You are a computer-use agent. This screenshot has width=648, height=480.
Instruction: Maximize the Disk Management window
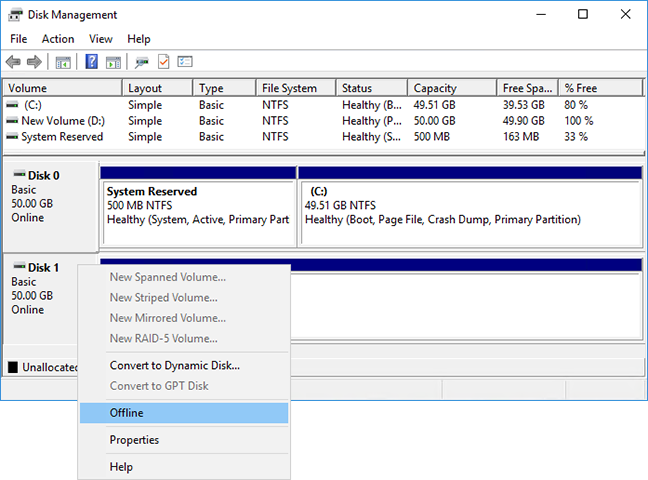coord(583,14)
